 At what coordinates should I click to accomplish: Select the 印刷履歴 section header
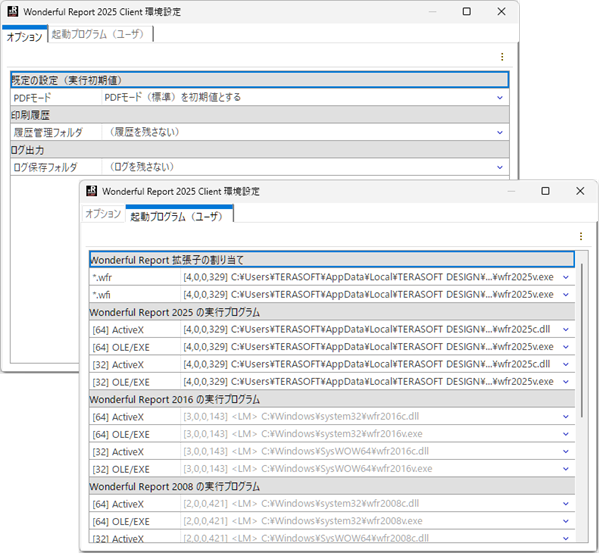tap(259, 115)
